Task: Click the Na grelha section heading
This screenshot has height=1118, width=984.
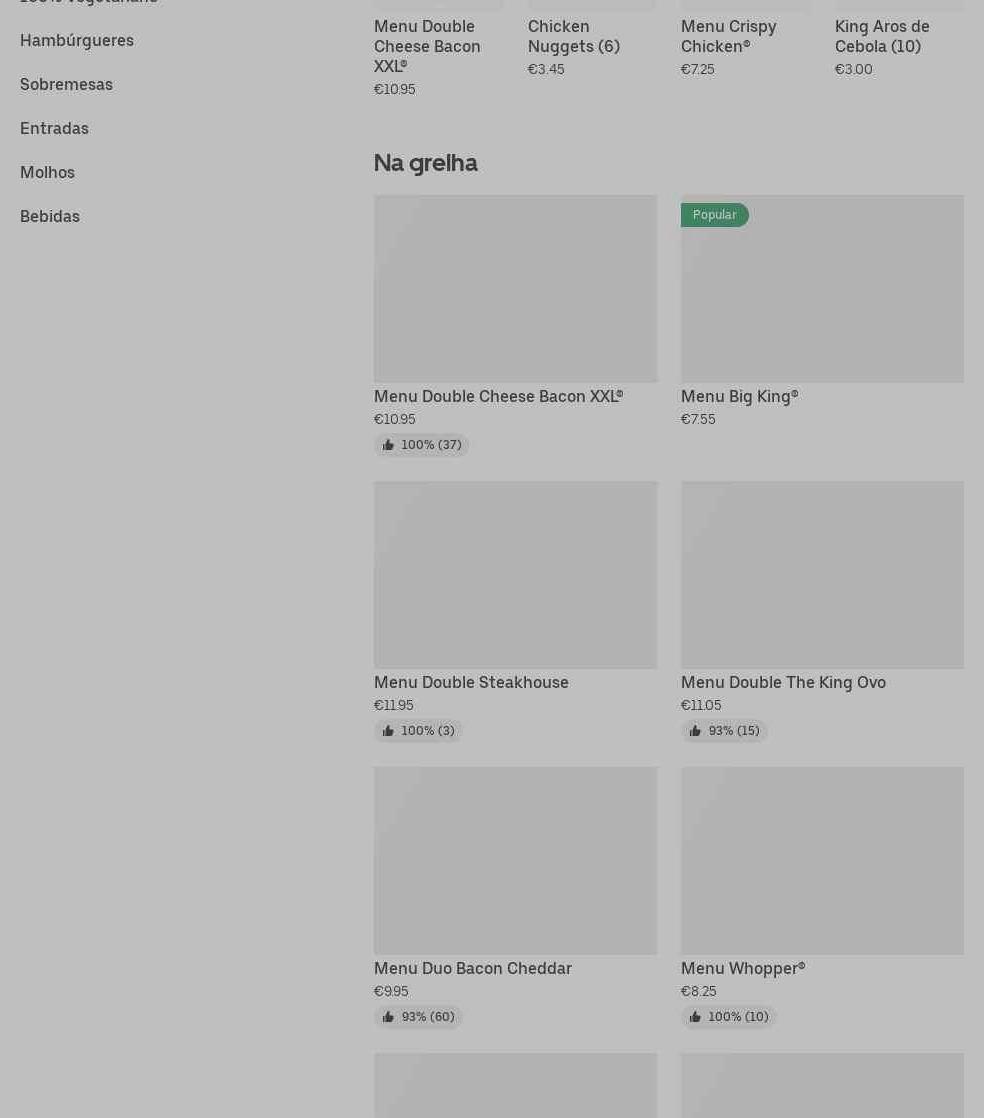Action: (x=425, y=163)
